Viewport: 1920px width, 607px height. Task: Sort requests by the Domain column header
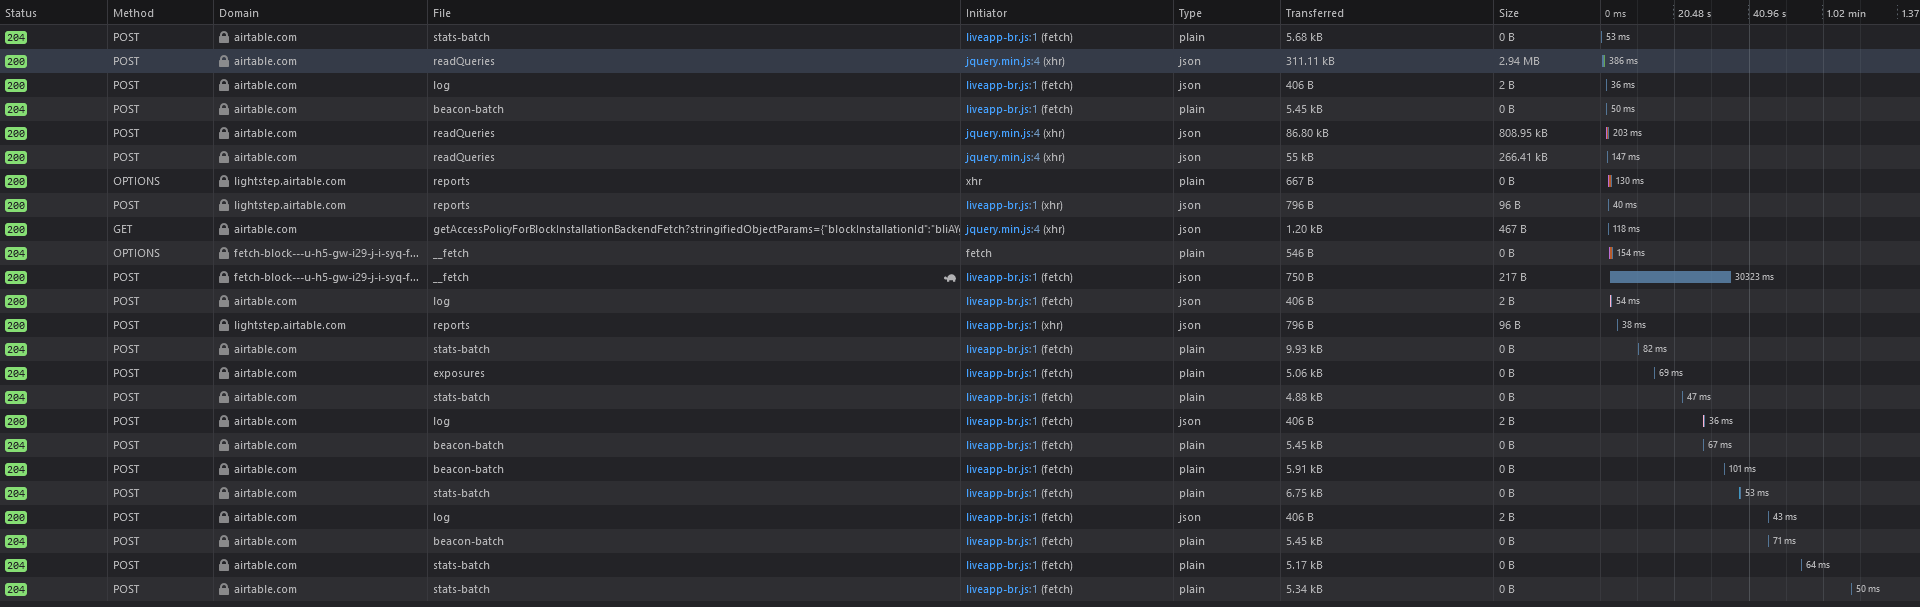(320, 13)
